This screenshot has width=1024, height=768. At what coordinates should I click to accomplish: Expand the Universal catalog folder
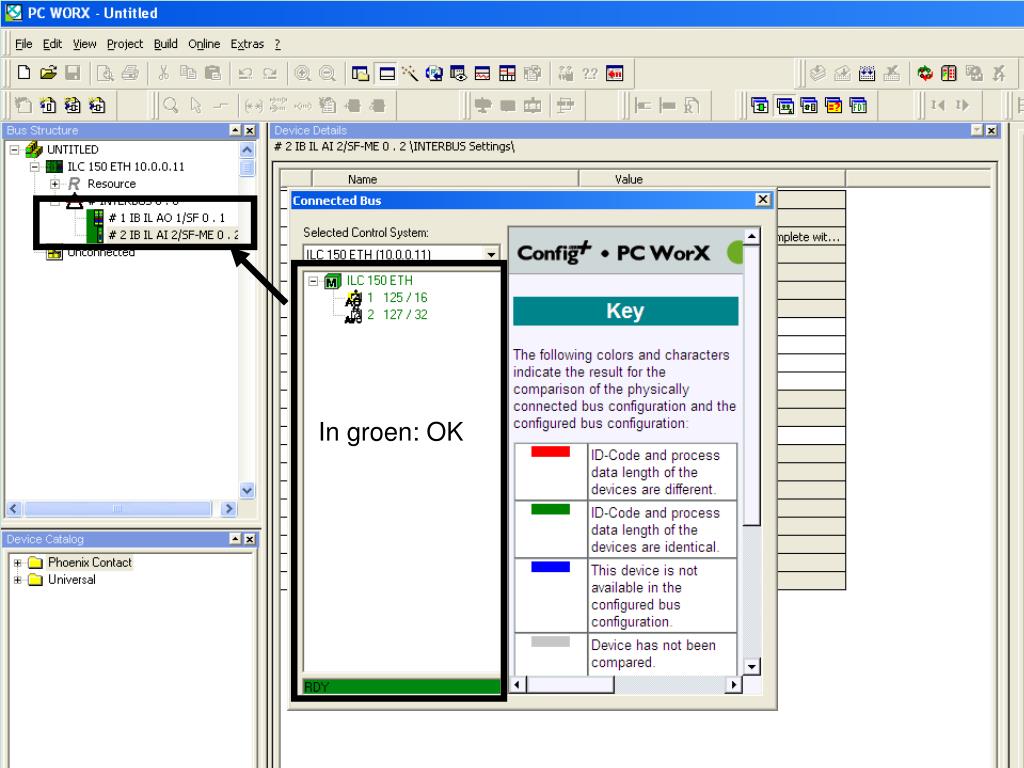point(18,579)
